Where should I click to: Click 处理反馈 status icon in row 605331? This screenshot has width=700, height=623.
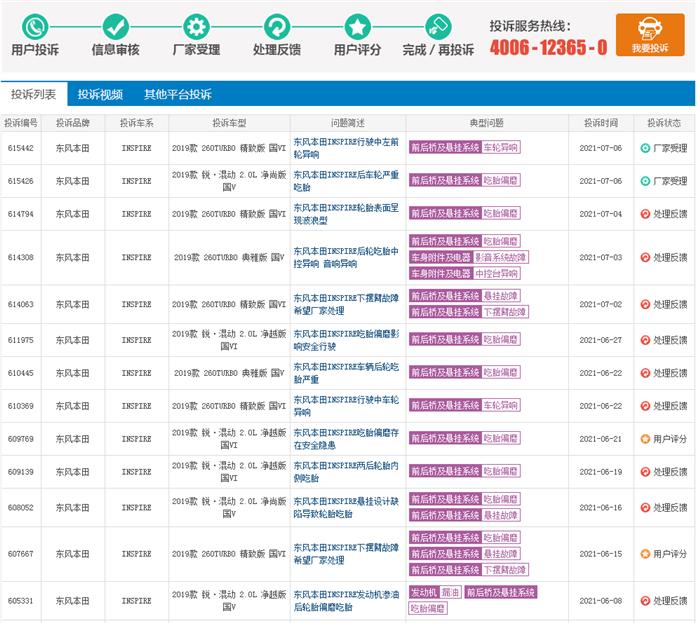pyautogui.click(x=645, y=601)
